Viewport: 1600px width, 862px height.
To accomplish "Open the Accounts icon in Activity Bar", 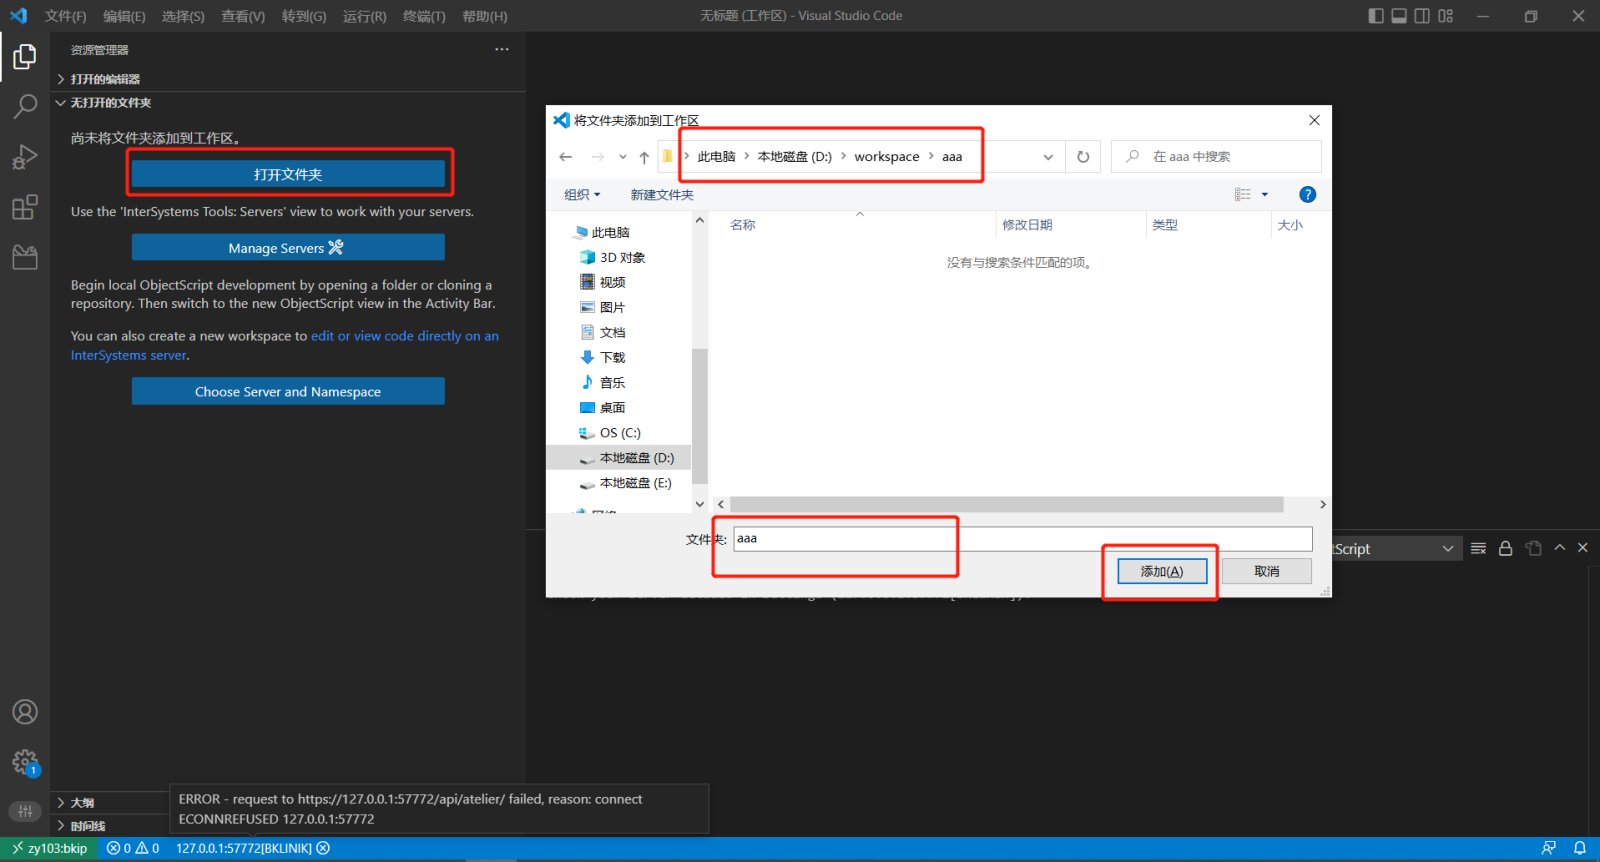I will [x=25, y=712].
